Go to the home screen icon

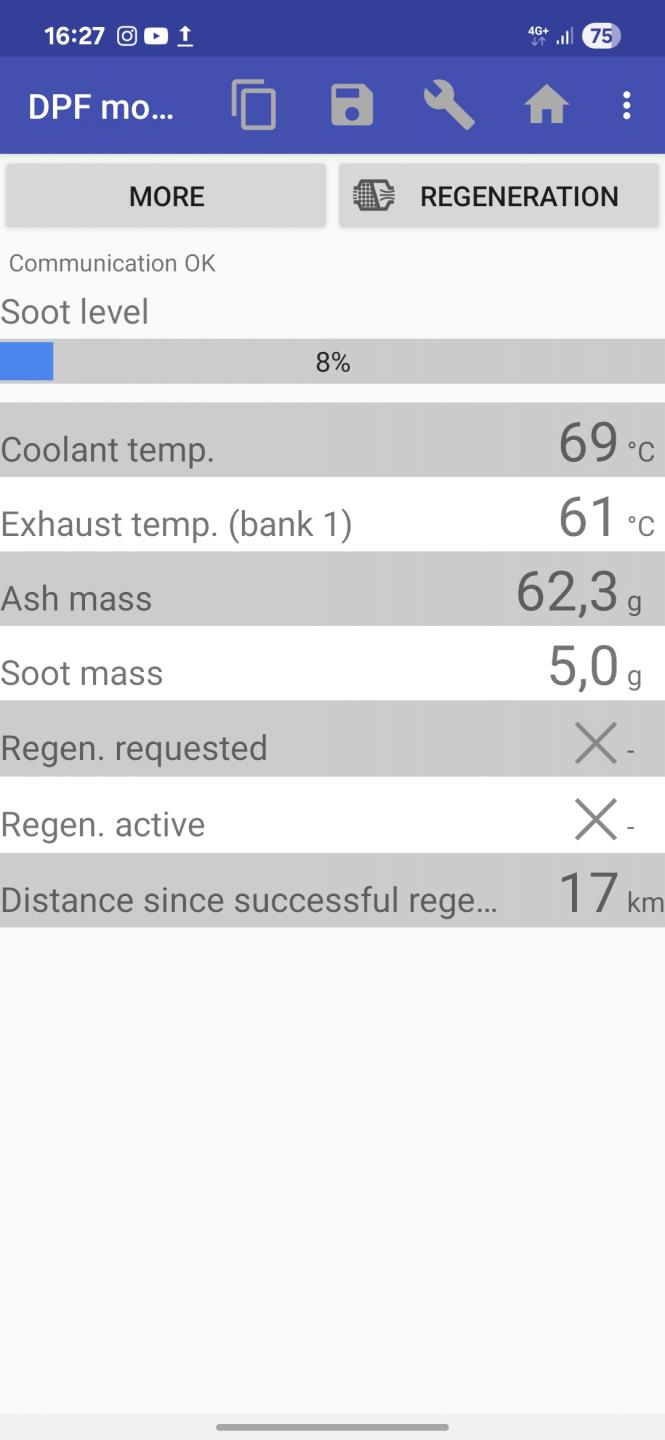(x=546, y=105)
